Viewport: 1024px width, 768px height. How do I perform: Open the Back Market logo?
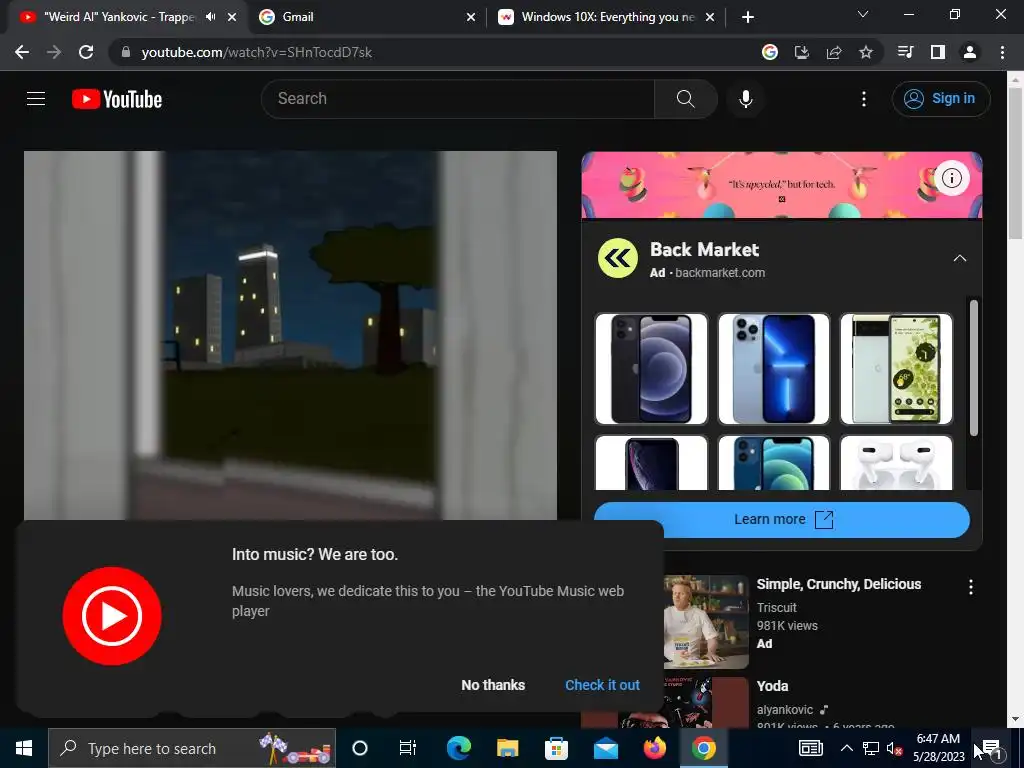coord(618,259)
